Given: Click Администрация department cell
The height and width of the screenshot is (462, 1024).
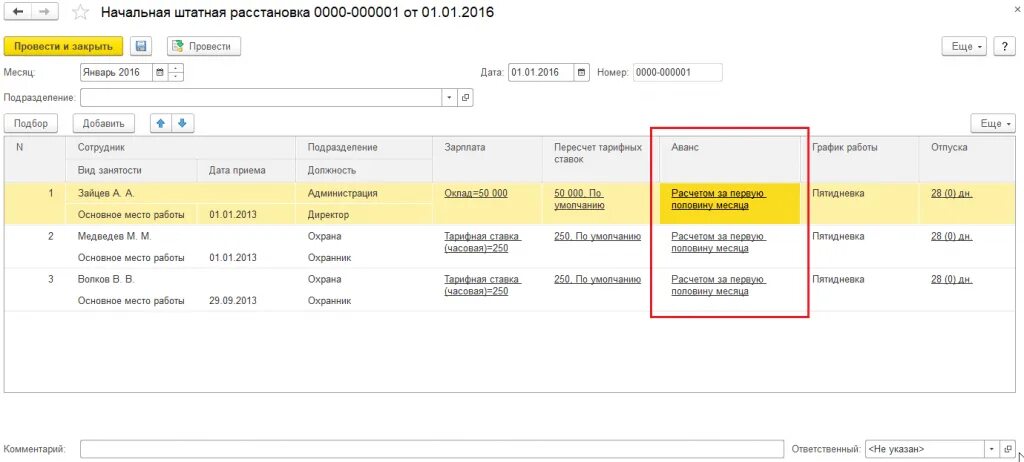Looking at the screenshot, I should point(342,193).
